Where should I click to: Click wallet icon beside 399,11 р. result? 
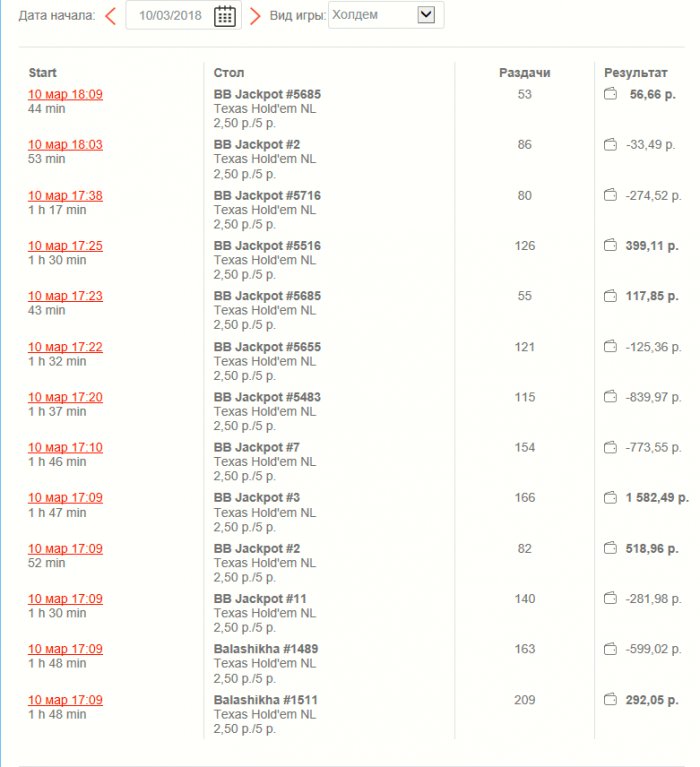[x=611, y=245]
